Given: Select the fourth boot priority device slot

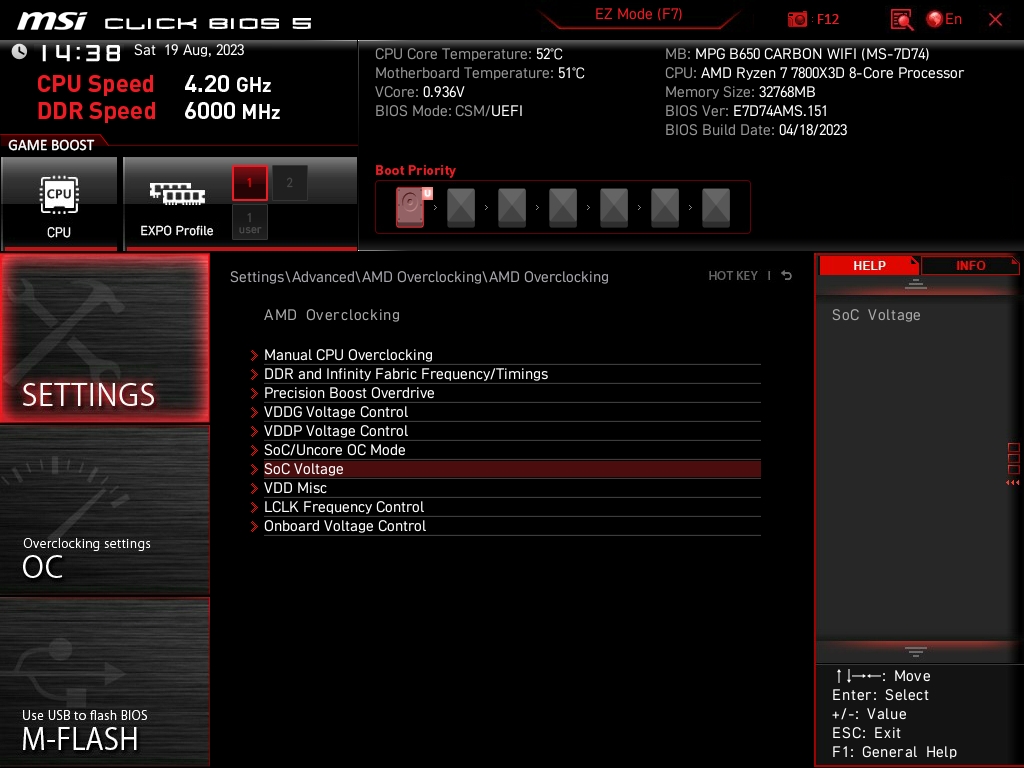Looking at the screenshot, I should [x=563, y=208].
